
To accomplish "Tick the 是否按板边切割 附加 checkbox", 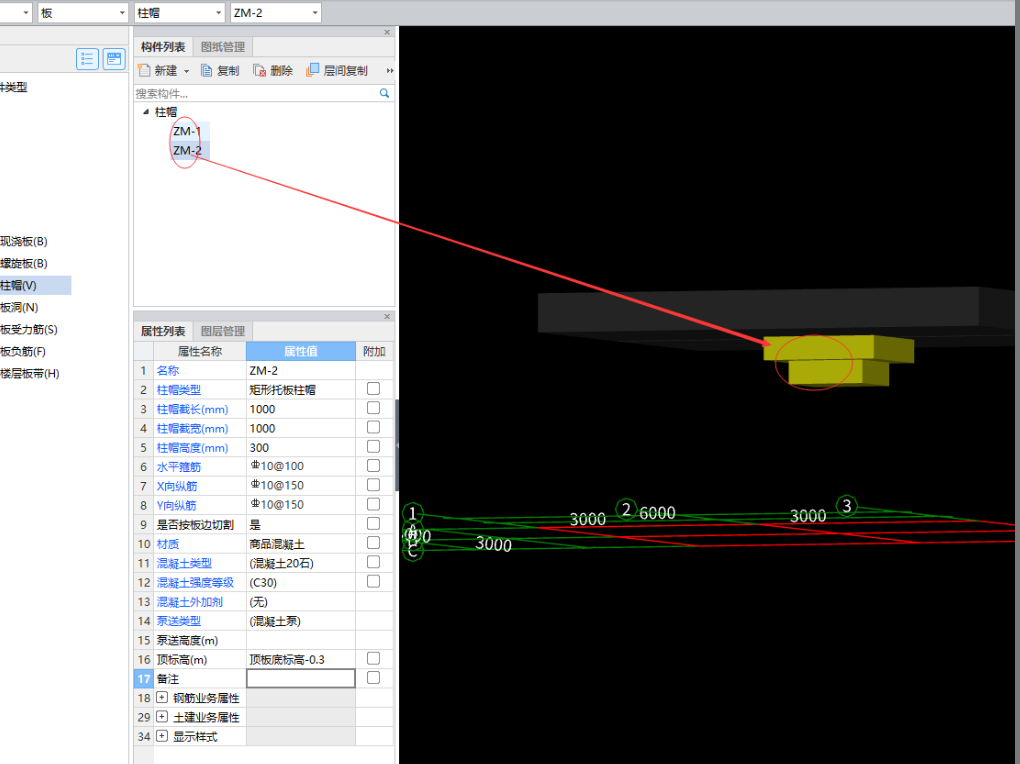I will click(373, 523).
